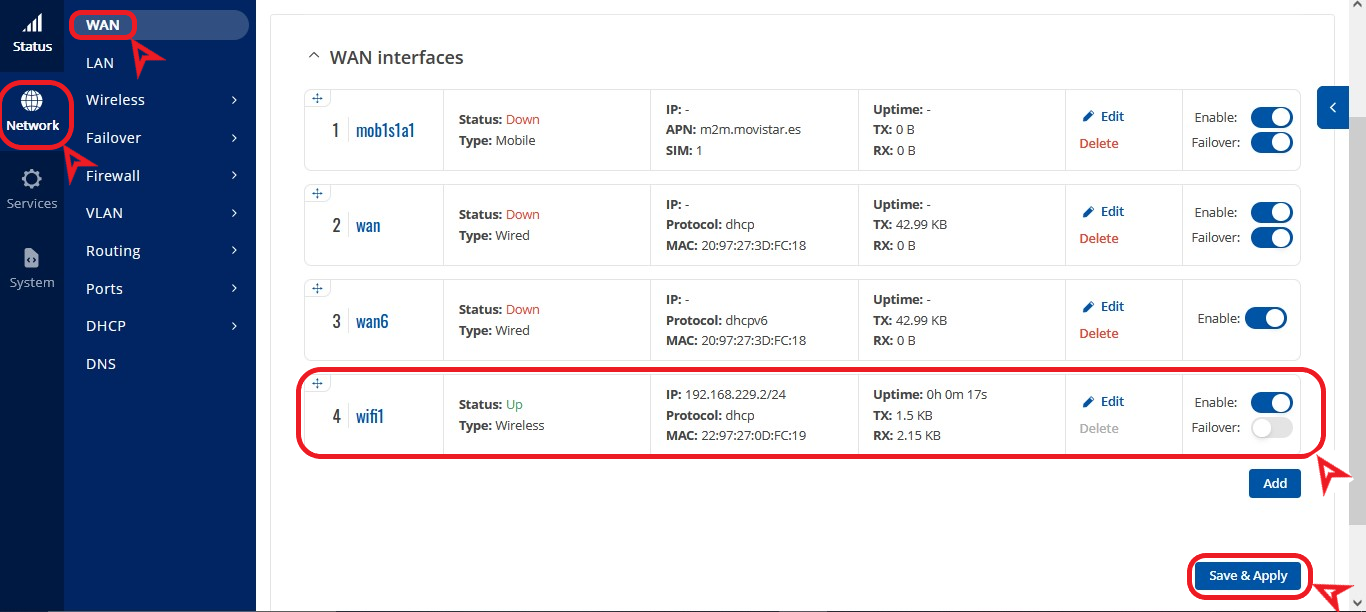
Task: Select the Network globe icon
Action: pyautogui.click(x=32, y=101)
